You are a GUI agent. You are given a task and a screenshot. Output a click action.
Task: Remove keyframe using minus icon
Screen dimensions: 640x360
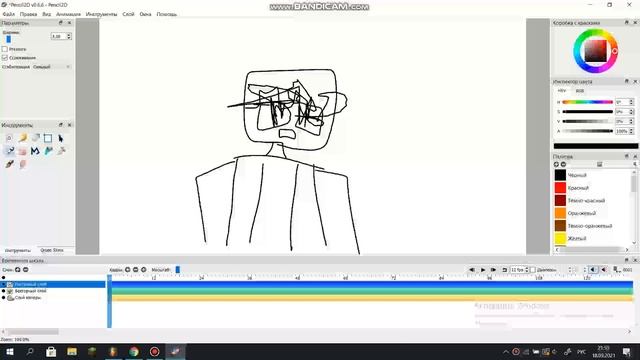click(136, 270)
